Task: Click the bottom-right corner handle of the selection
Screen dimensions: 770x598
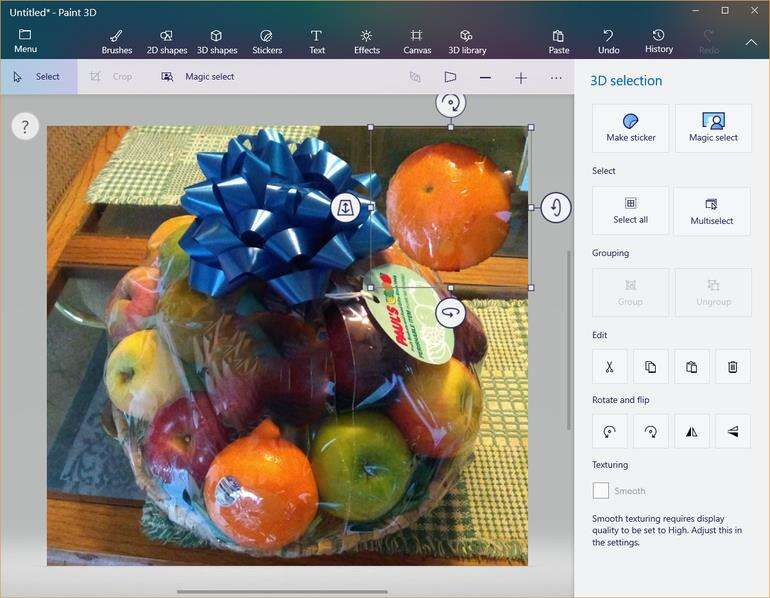Action: coord(531,288)
